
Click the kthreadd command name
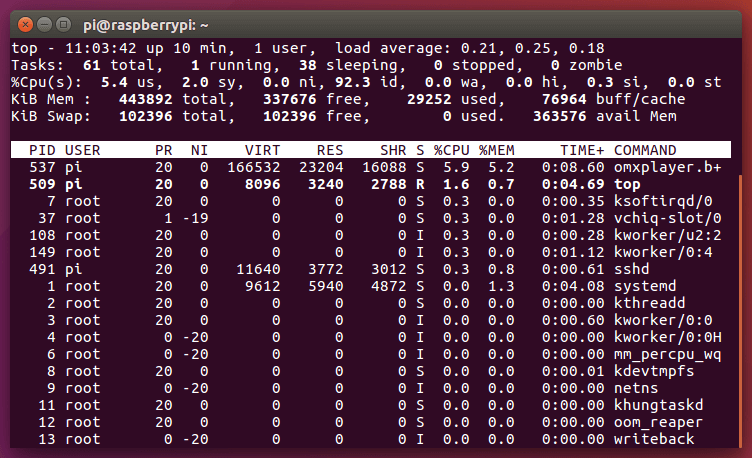[x=650, y=303]
